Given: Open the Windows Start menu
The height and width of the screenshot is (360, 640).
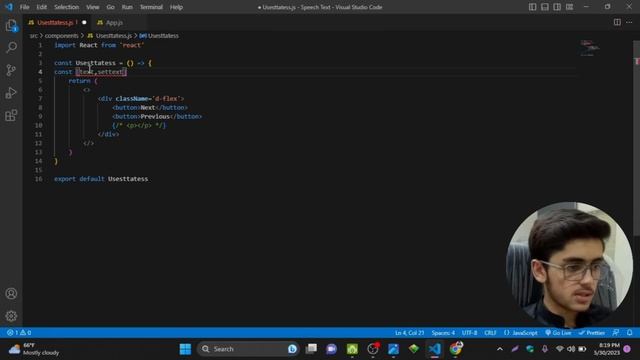Looking at the screenshot, I should (x=185, y=349).
